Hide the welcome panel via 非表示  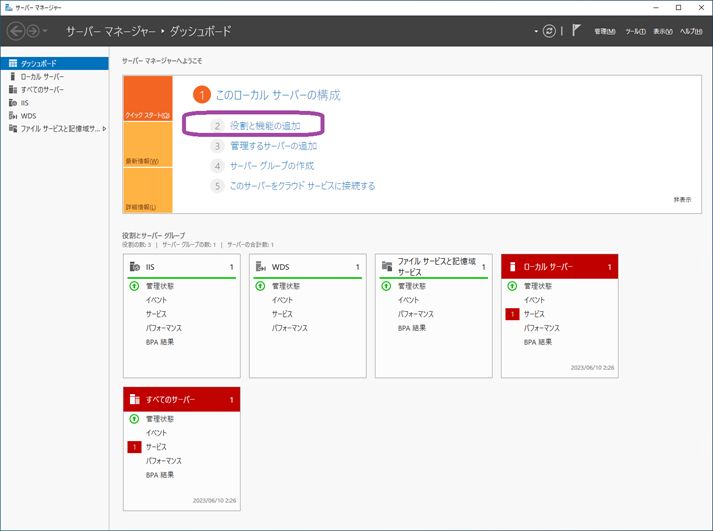[682, 199]
